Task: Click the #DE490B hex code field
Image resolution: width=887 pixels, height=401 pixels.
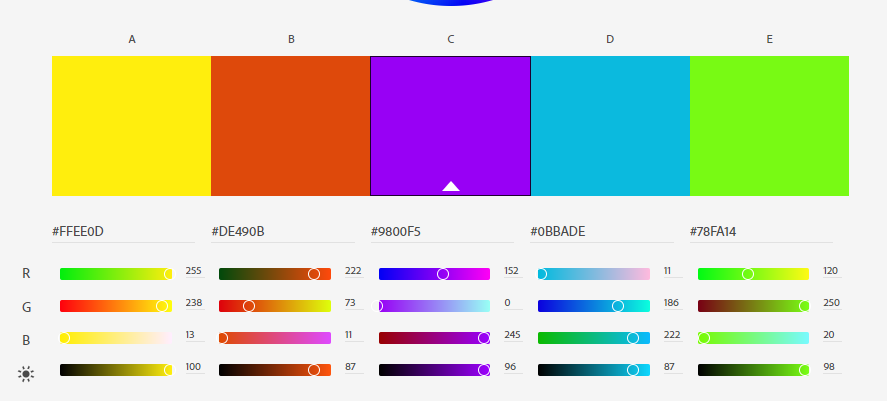Action: (x=283, y=232)
